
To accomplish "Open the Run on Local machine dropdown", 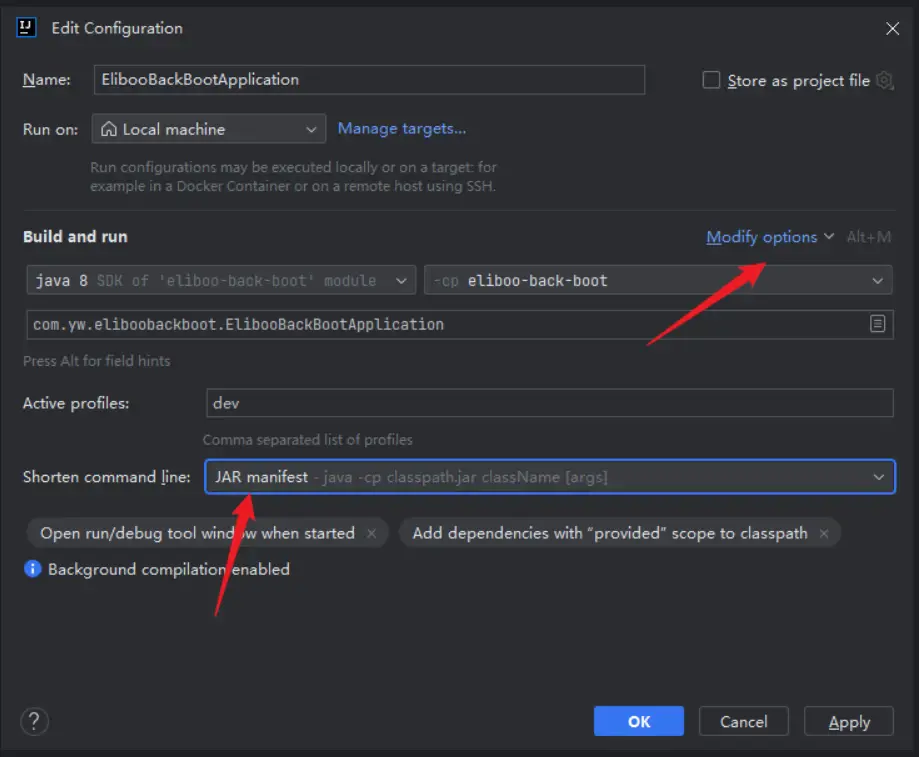I will click(x=209, y=129).
